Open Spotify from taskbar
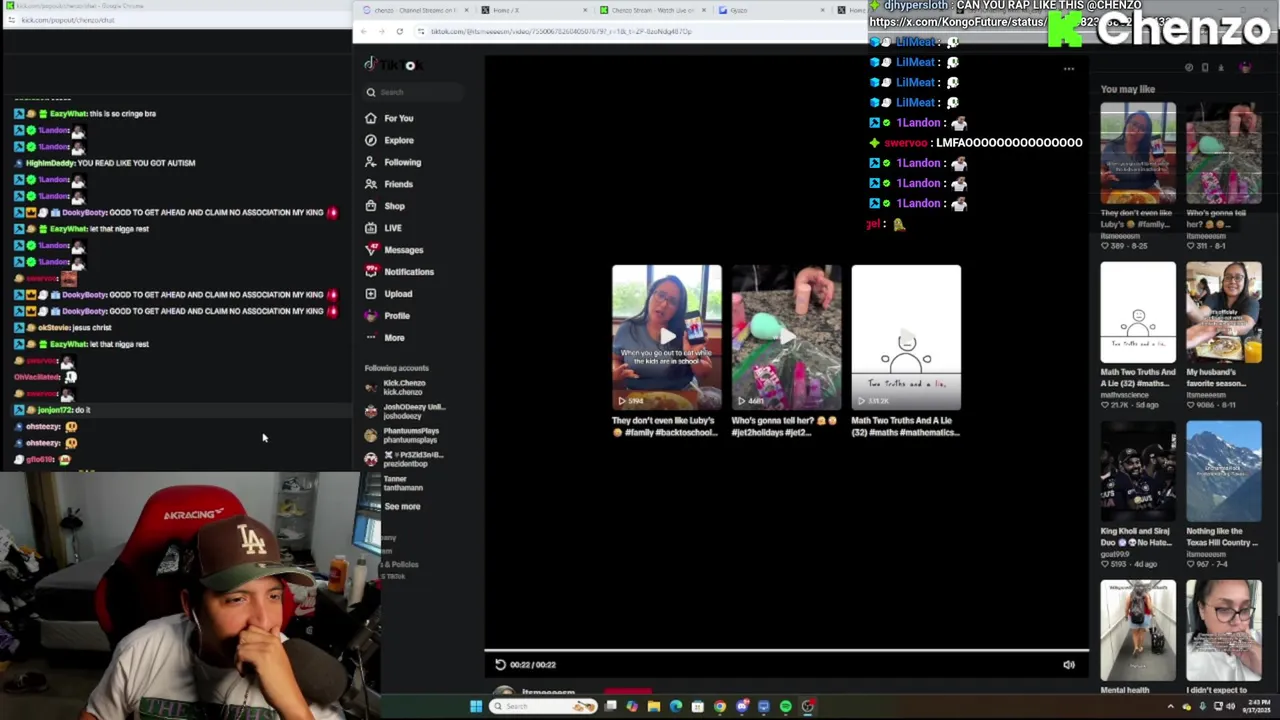The width and height of the screenshot is (1280, 720). point(786,707)
